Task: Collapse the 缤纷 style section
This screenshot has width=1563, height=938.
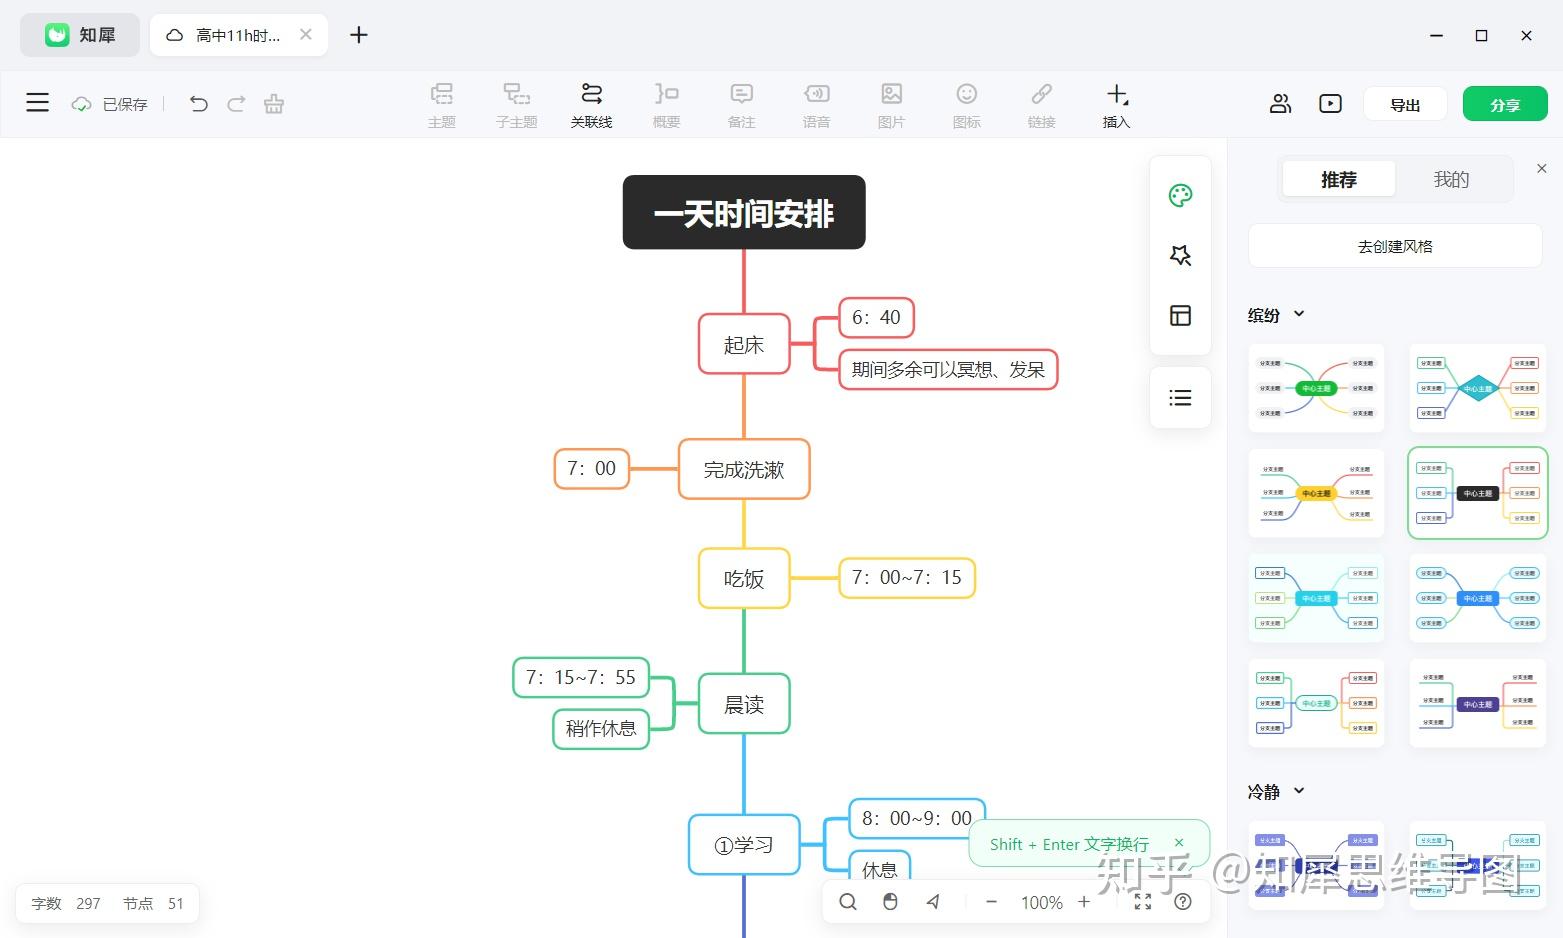Action: [1300, 315]
